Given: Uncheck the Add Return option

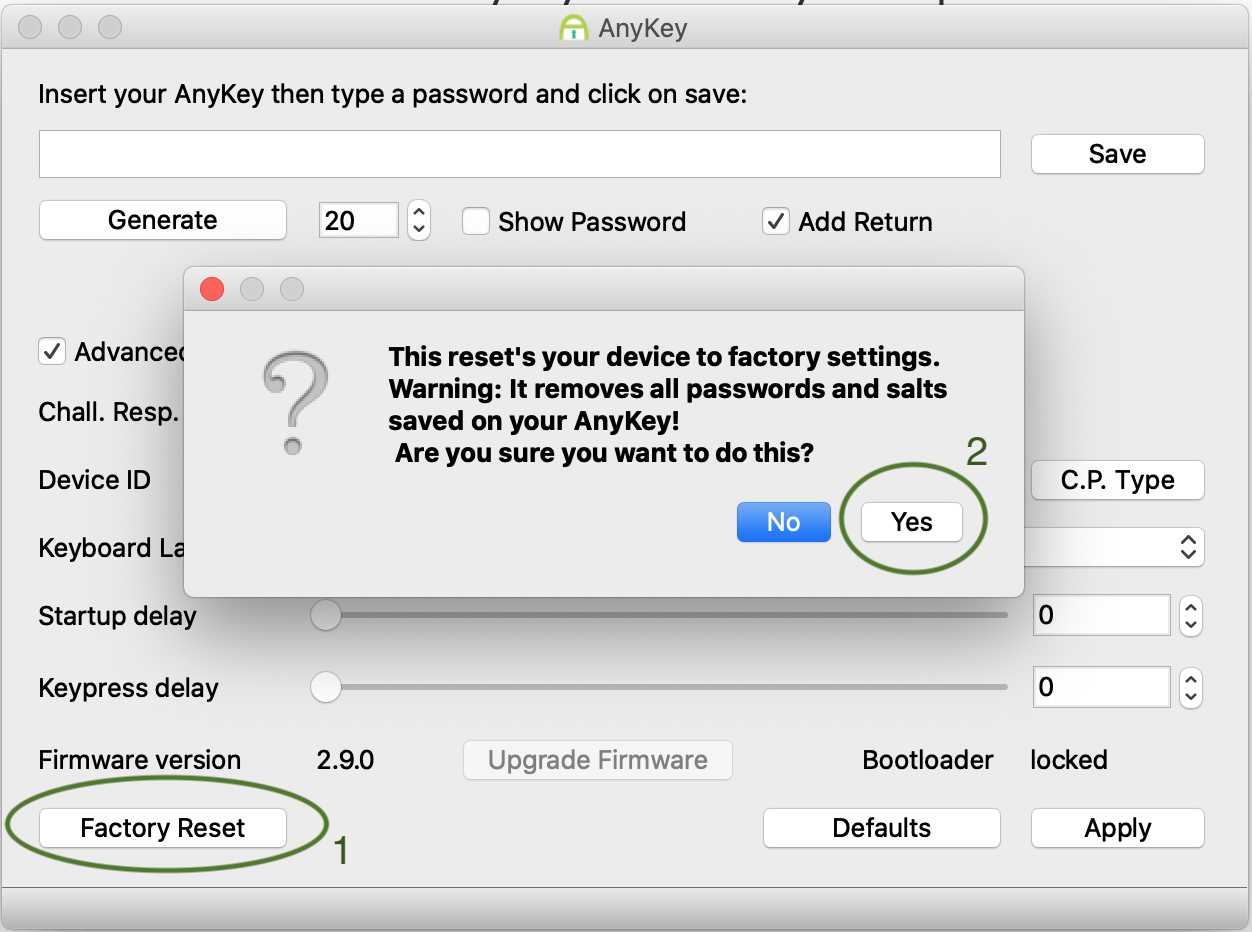Looking at the screenshot, I should [776, 221].
